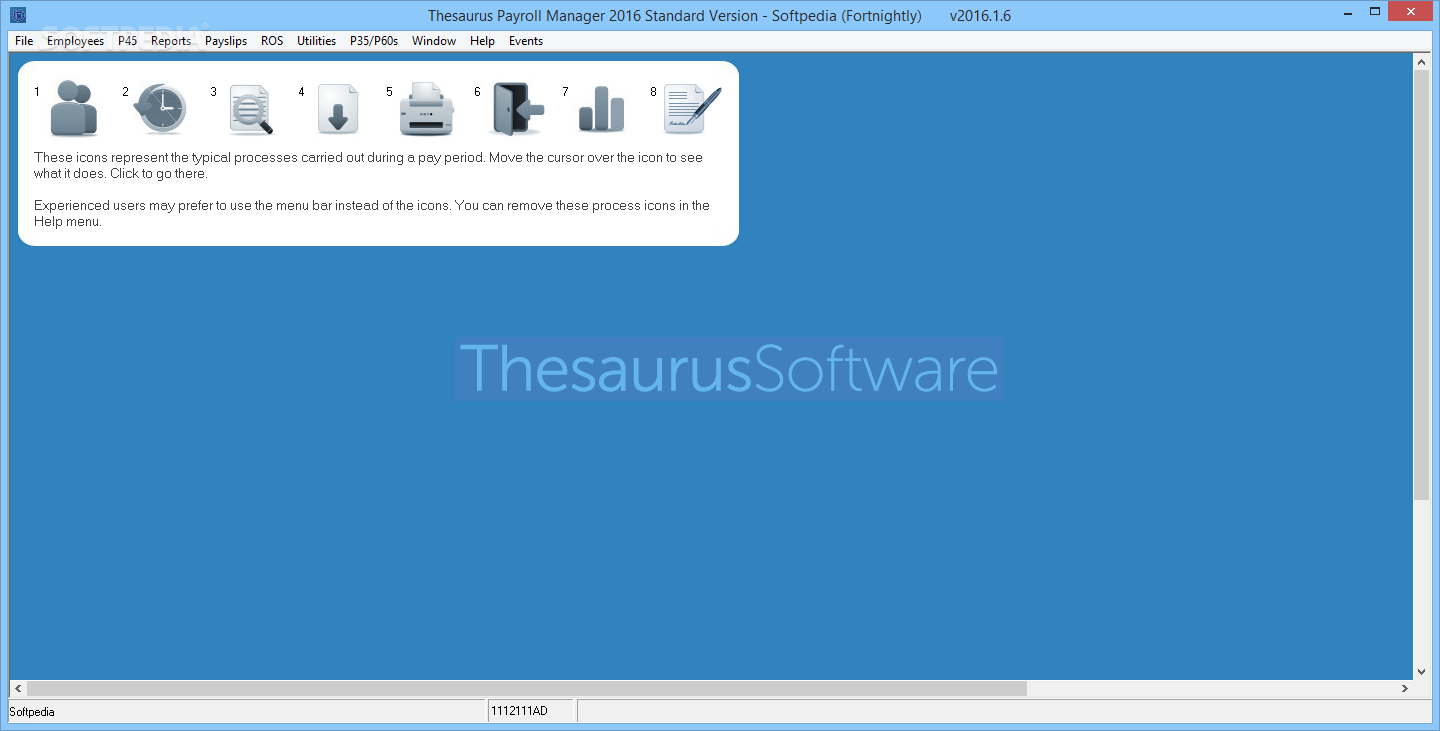Open the Utilities menu
Viewport: 1440px width, 731px height.
[316, 41]
